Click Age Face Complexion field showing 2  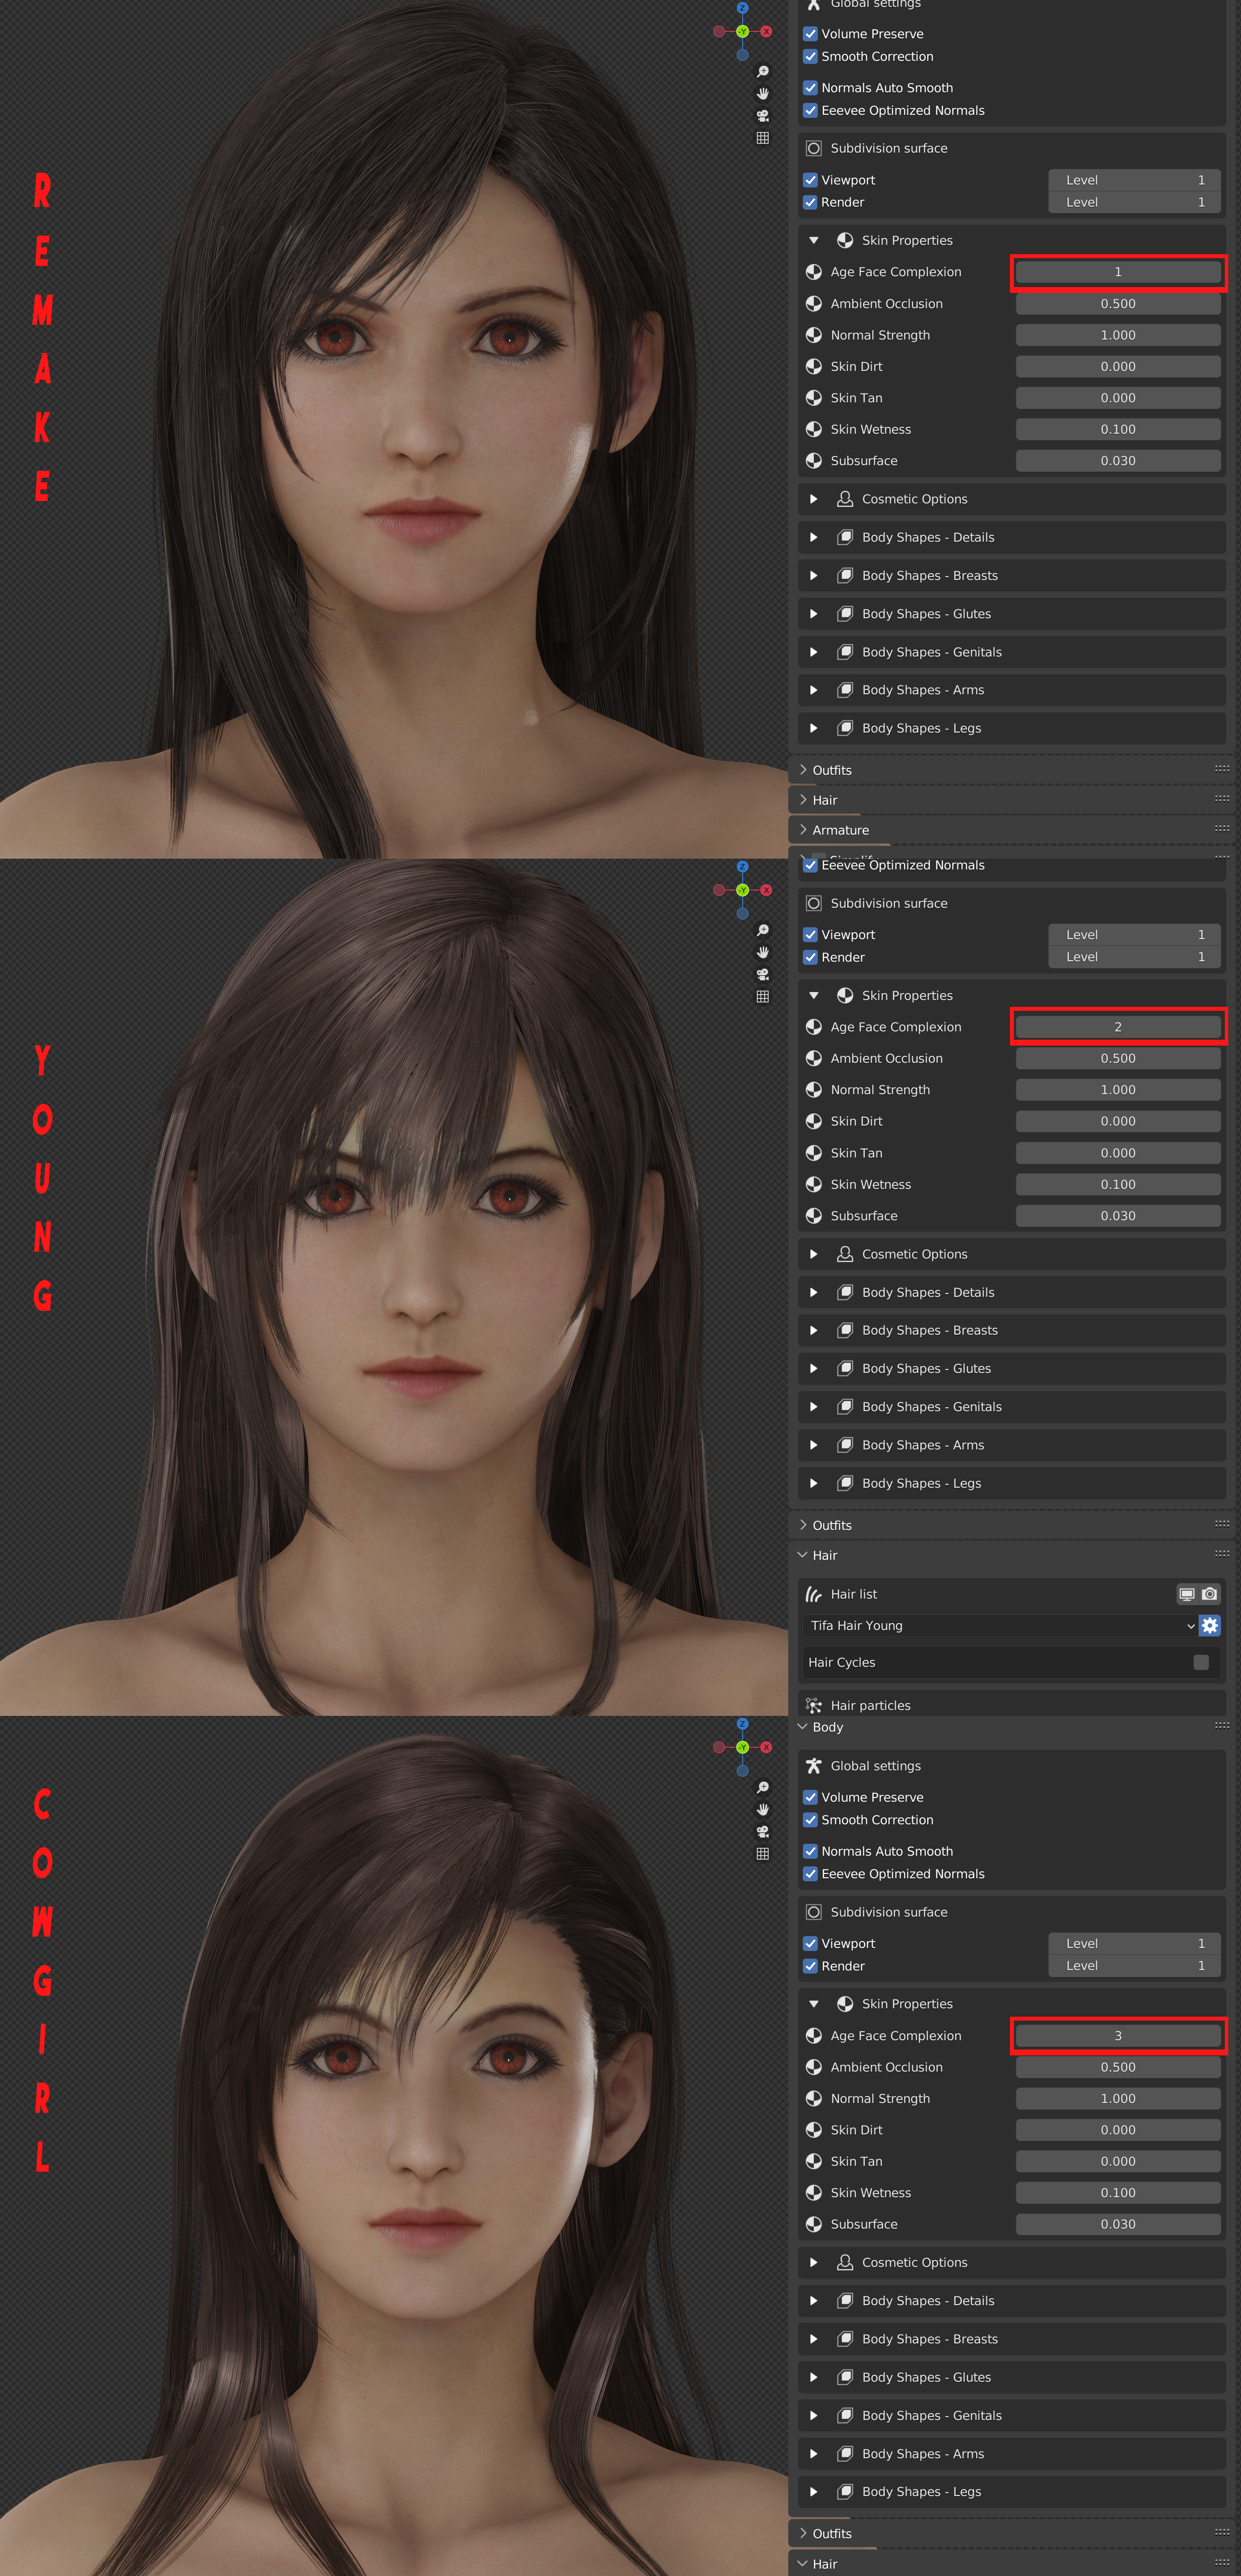1118,1027
